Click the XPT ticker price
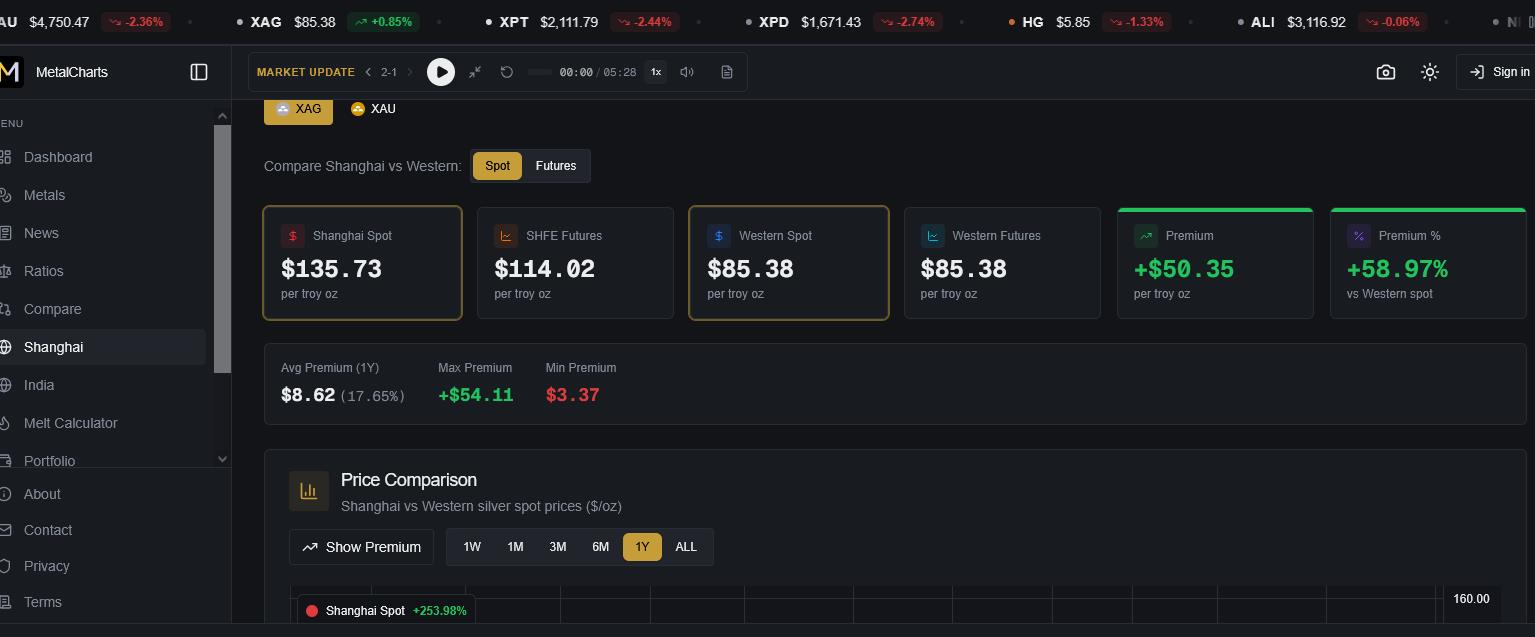1535x637 pixels. (569, 22)
